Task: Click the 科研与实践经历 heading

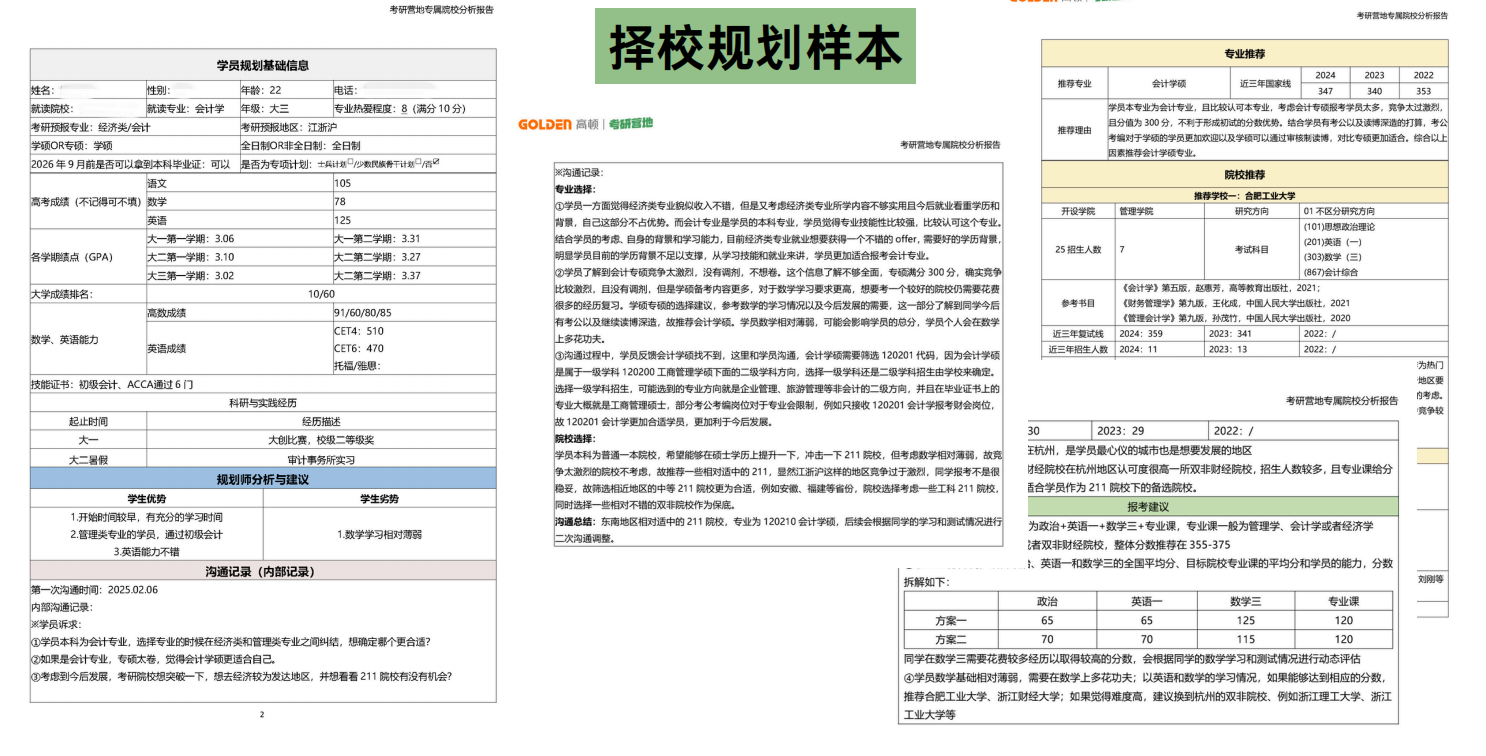Action: point(263,403)
